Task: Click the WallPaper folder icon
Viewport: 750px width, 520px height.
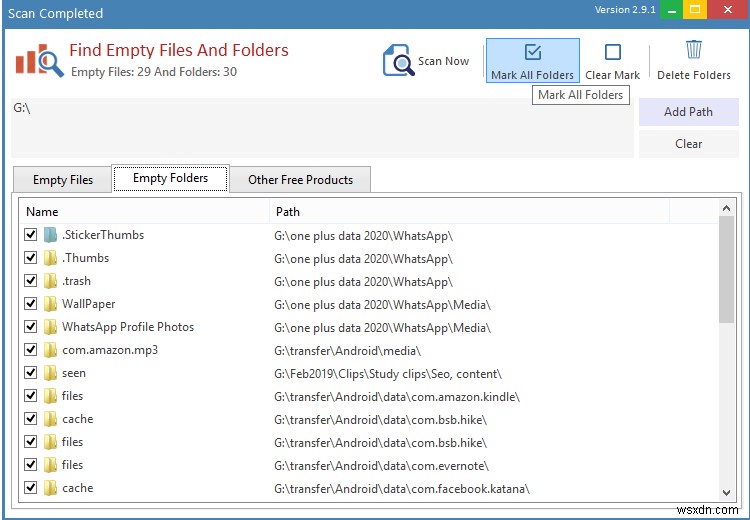Action: point(50,304)
